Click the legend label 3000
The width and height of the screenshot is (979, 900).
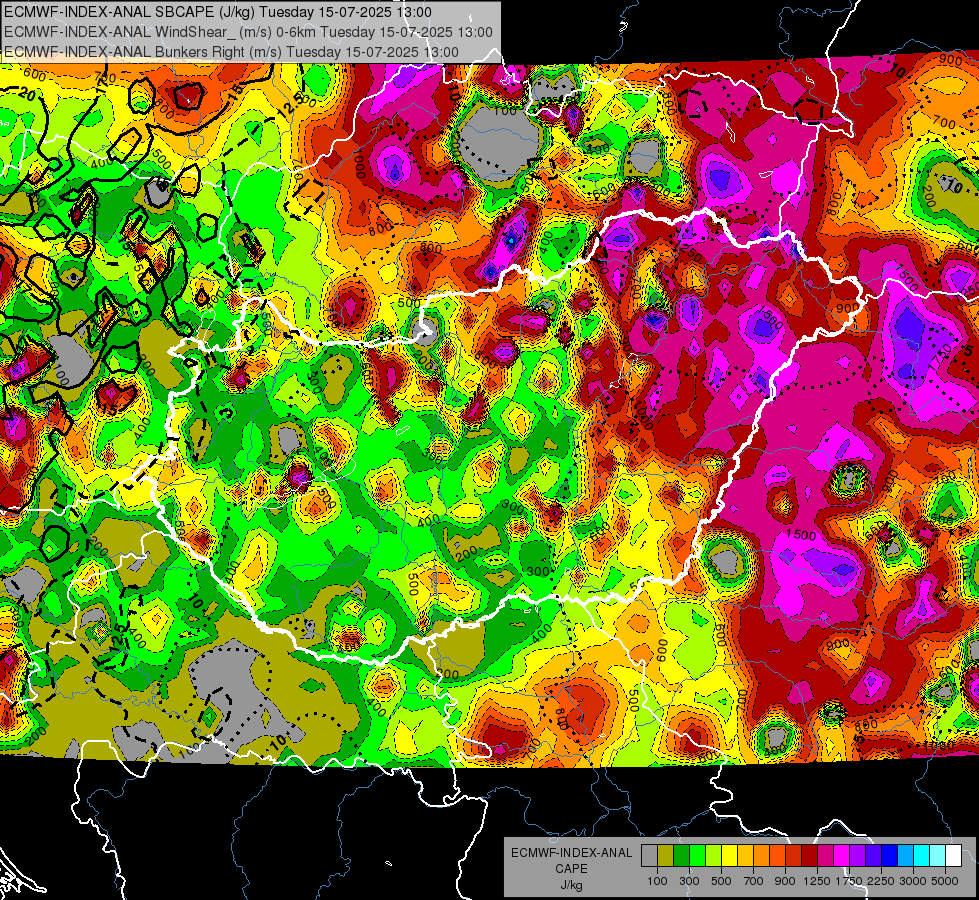tap(913, 881)
